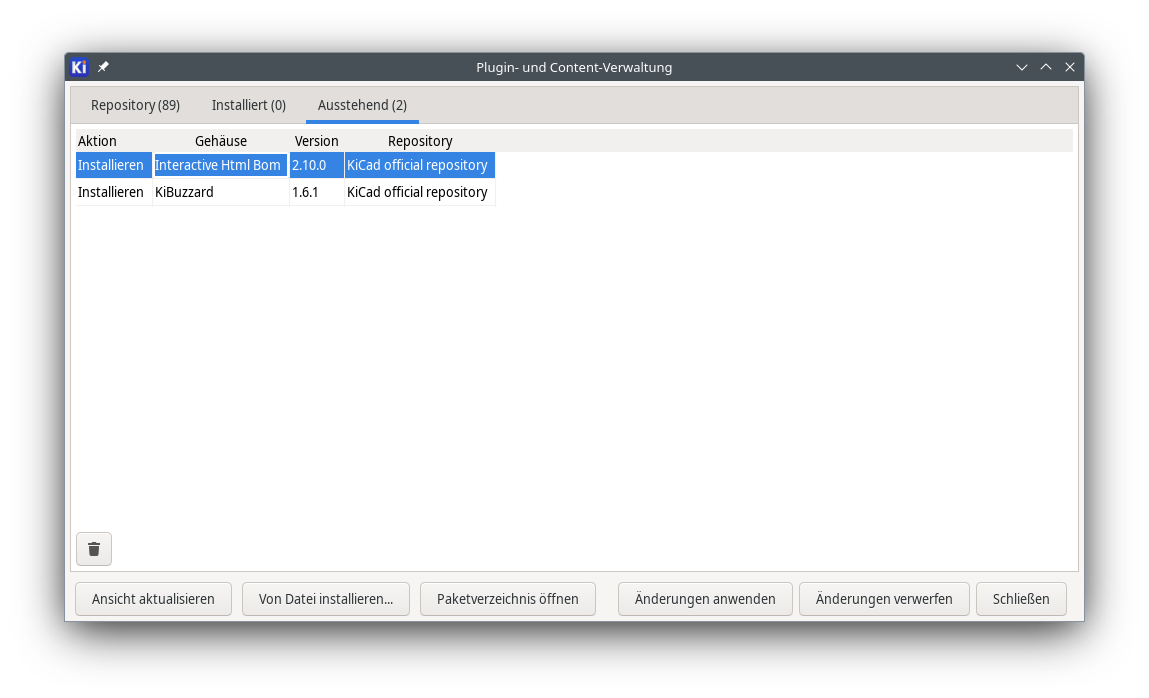Minimize the window with the down chevron
Screen dimensions: 1149x698
pos(1022,67)
